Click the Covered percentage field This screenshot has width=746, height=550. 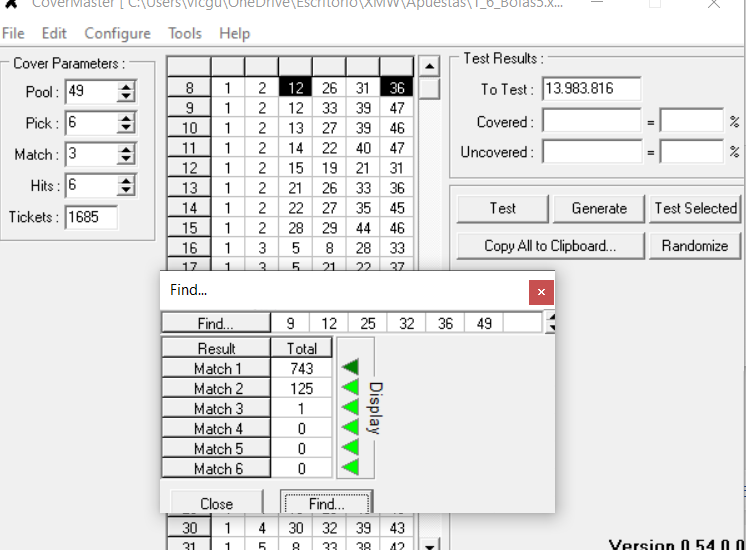tap(692, 121)
